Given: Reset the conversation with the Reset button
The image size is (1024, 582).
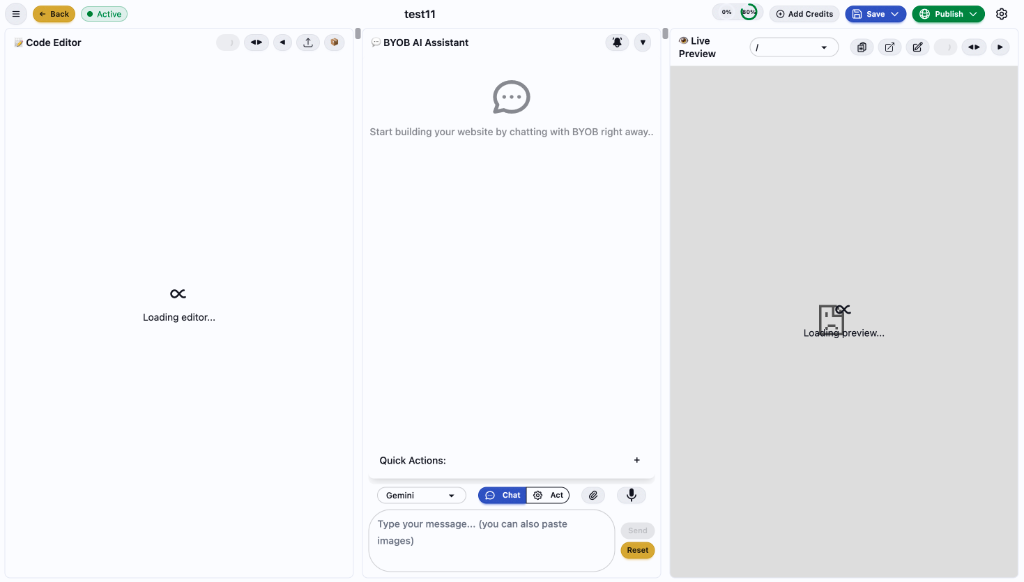Looking at the screenshot, I should click(x=637, y=549).
